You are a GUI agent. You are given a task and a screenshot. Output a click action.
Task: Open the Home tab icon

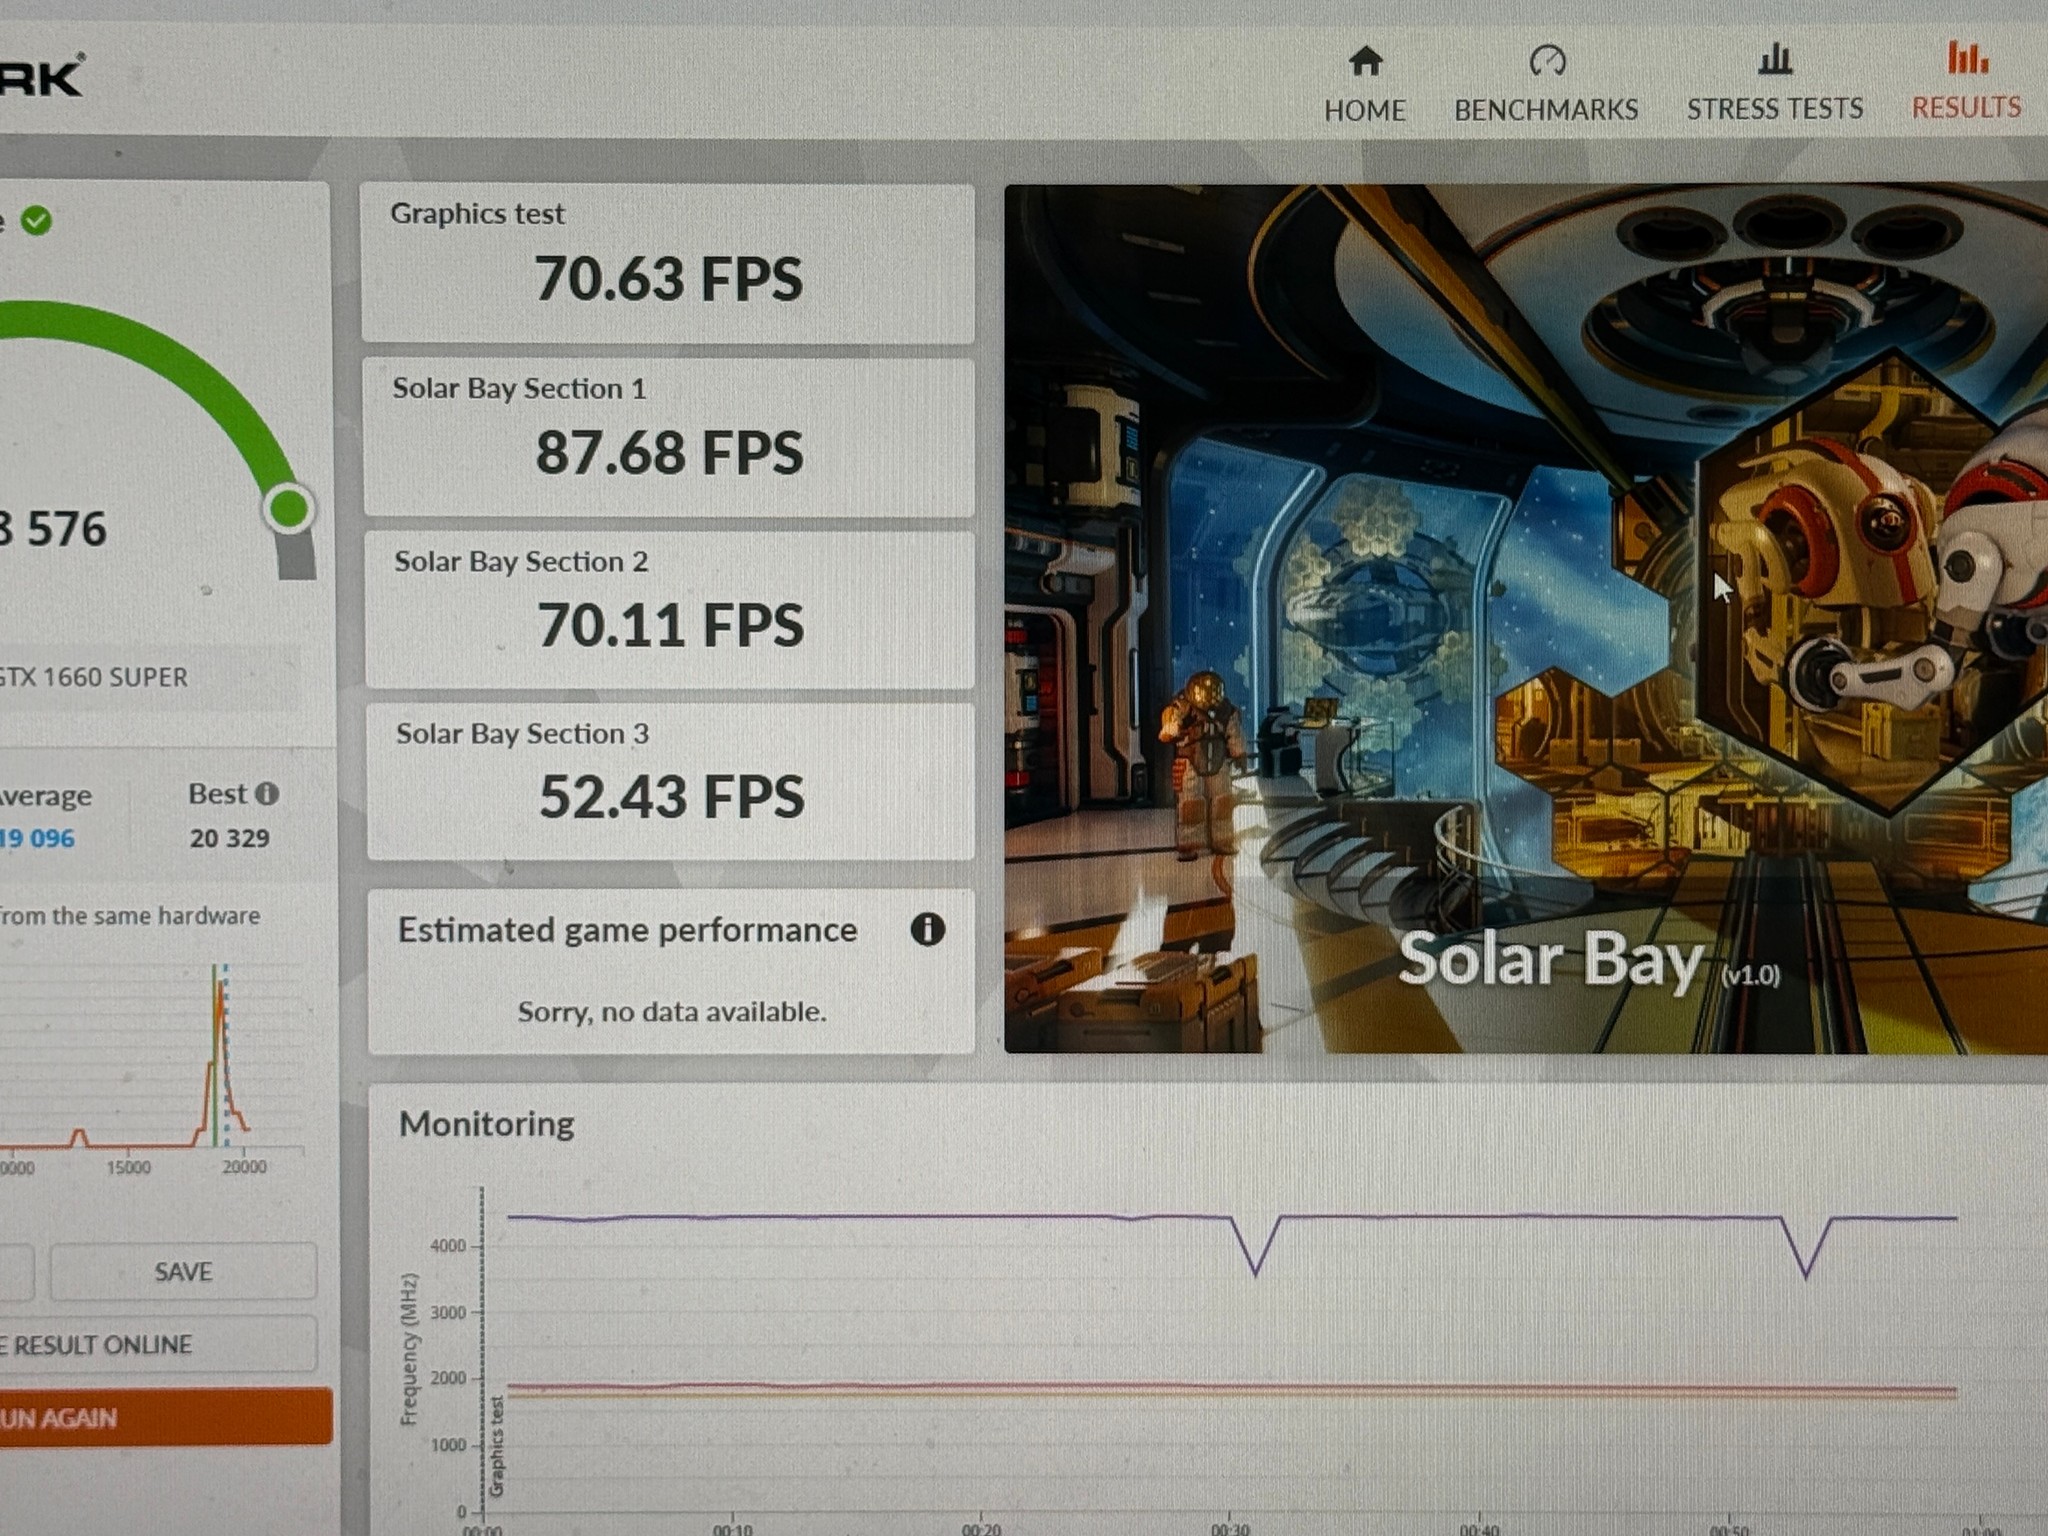click(x=1365, y=61)
